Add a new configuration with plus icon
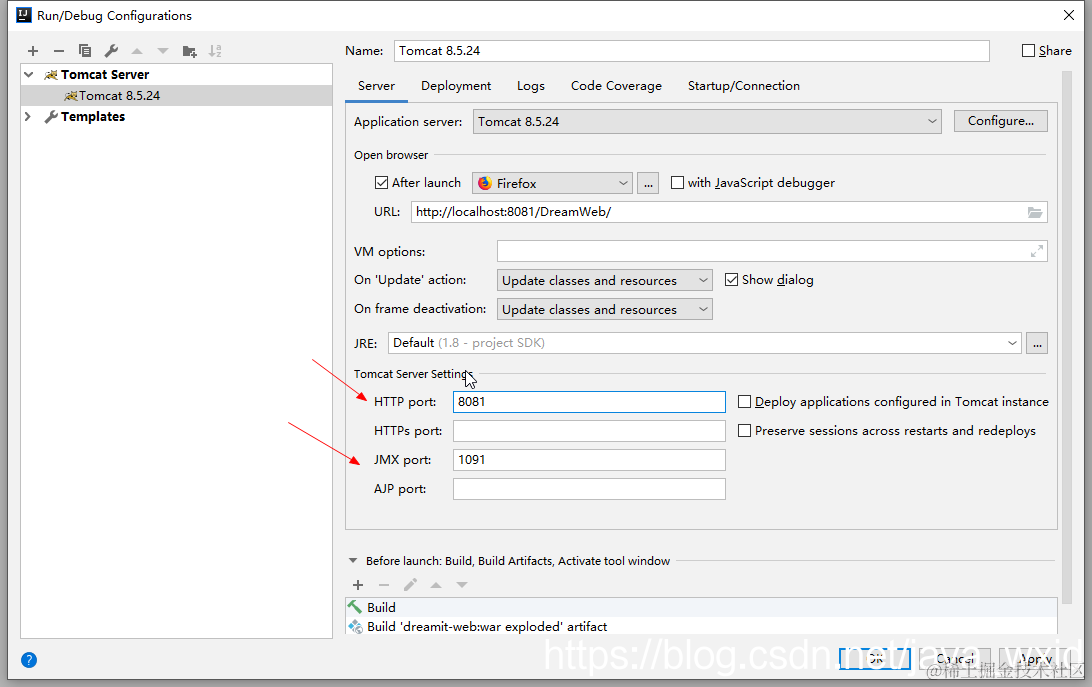Viewport: 1092px width, 687px height. pyautogui.click(x=33, y=51)
